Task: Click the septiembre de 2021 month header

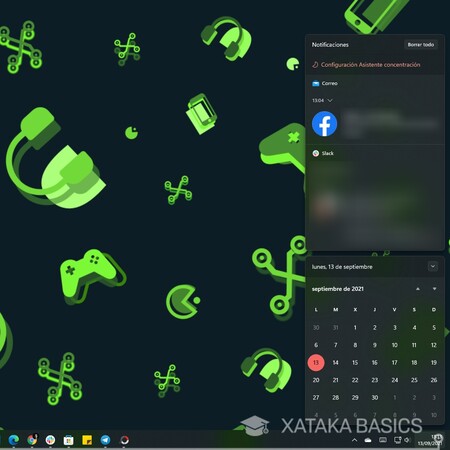Action: click(338, 289)
